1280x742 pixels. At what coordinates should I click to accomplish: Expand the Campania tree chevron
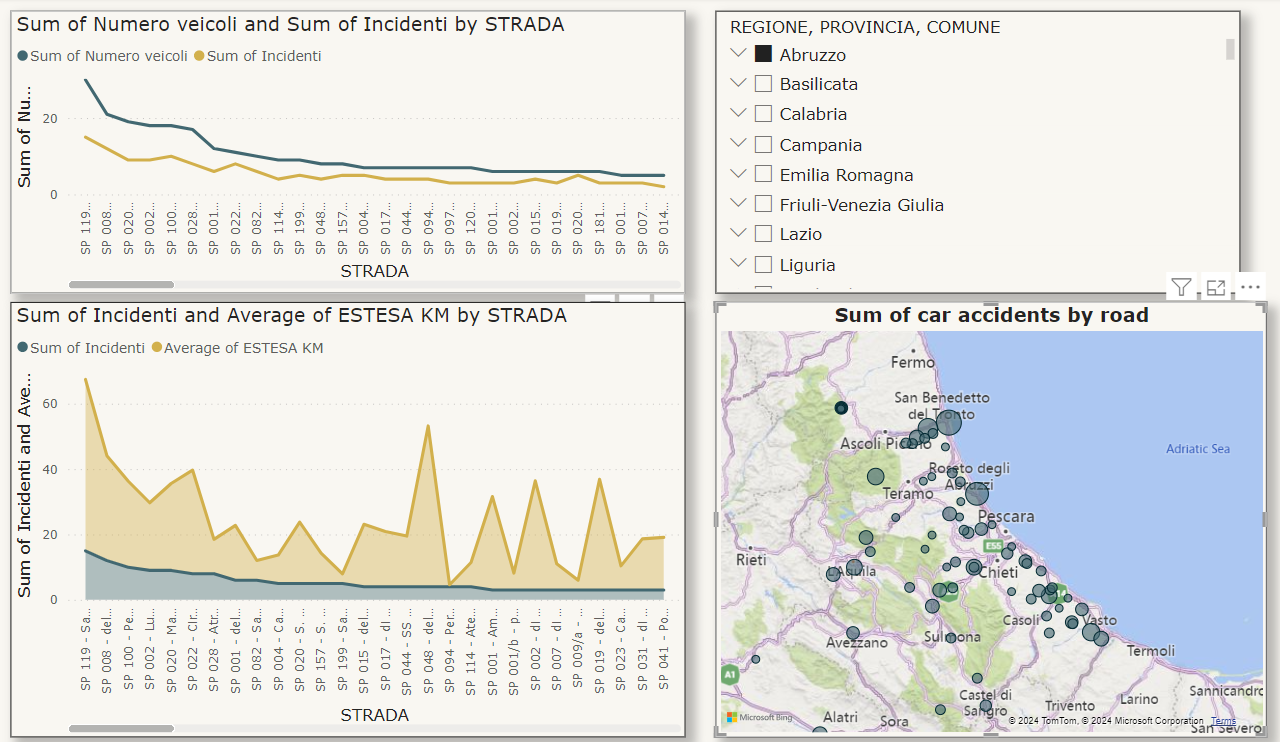739,144
